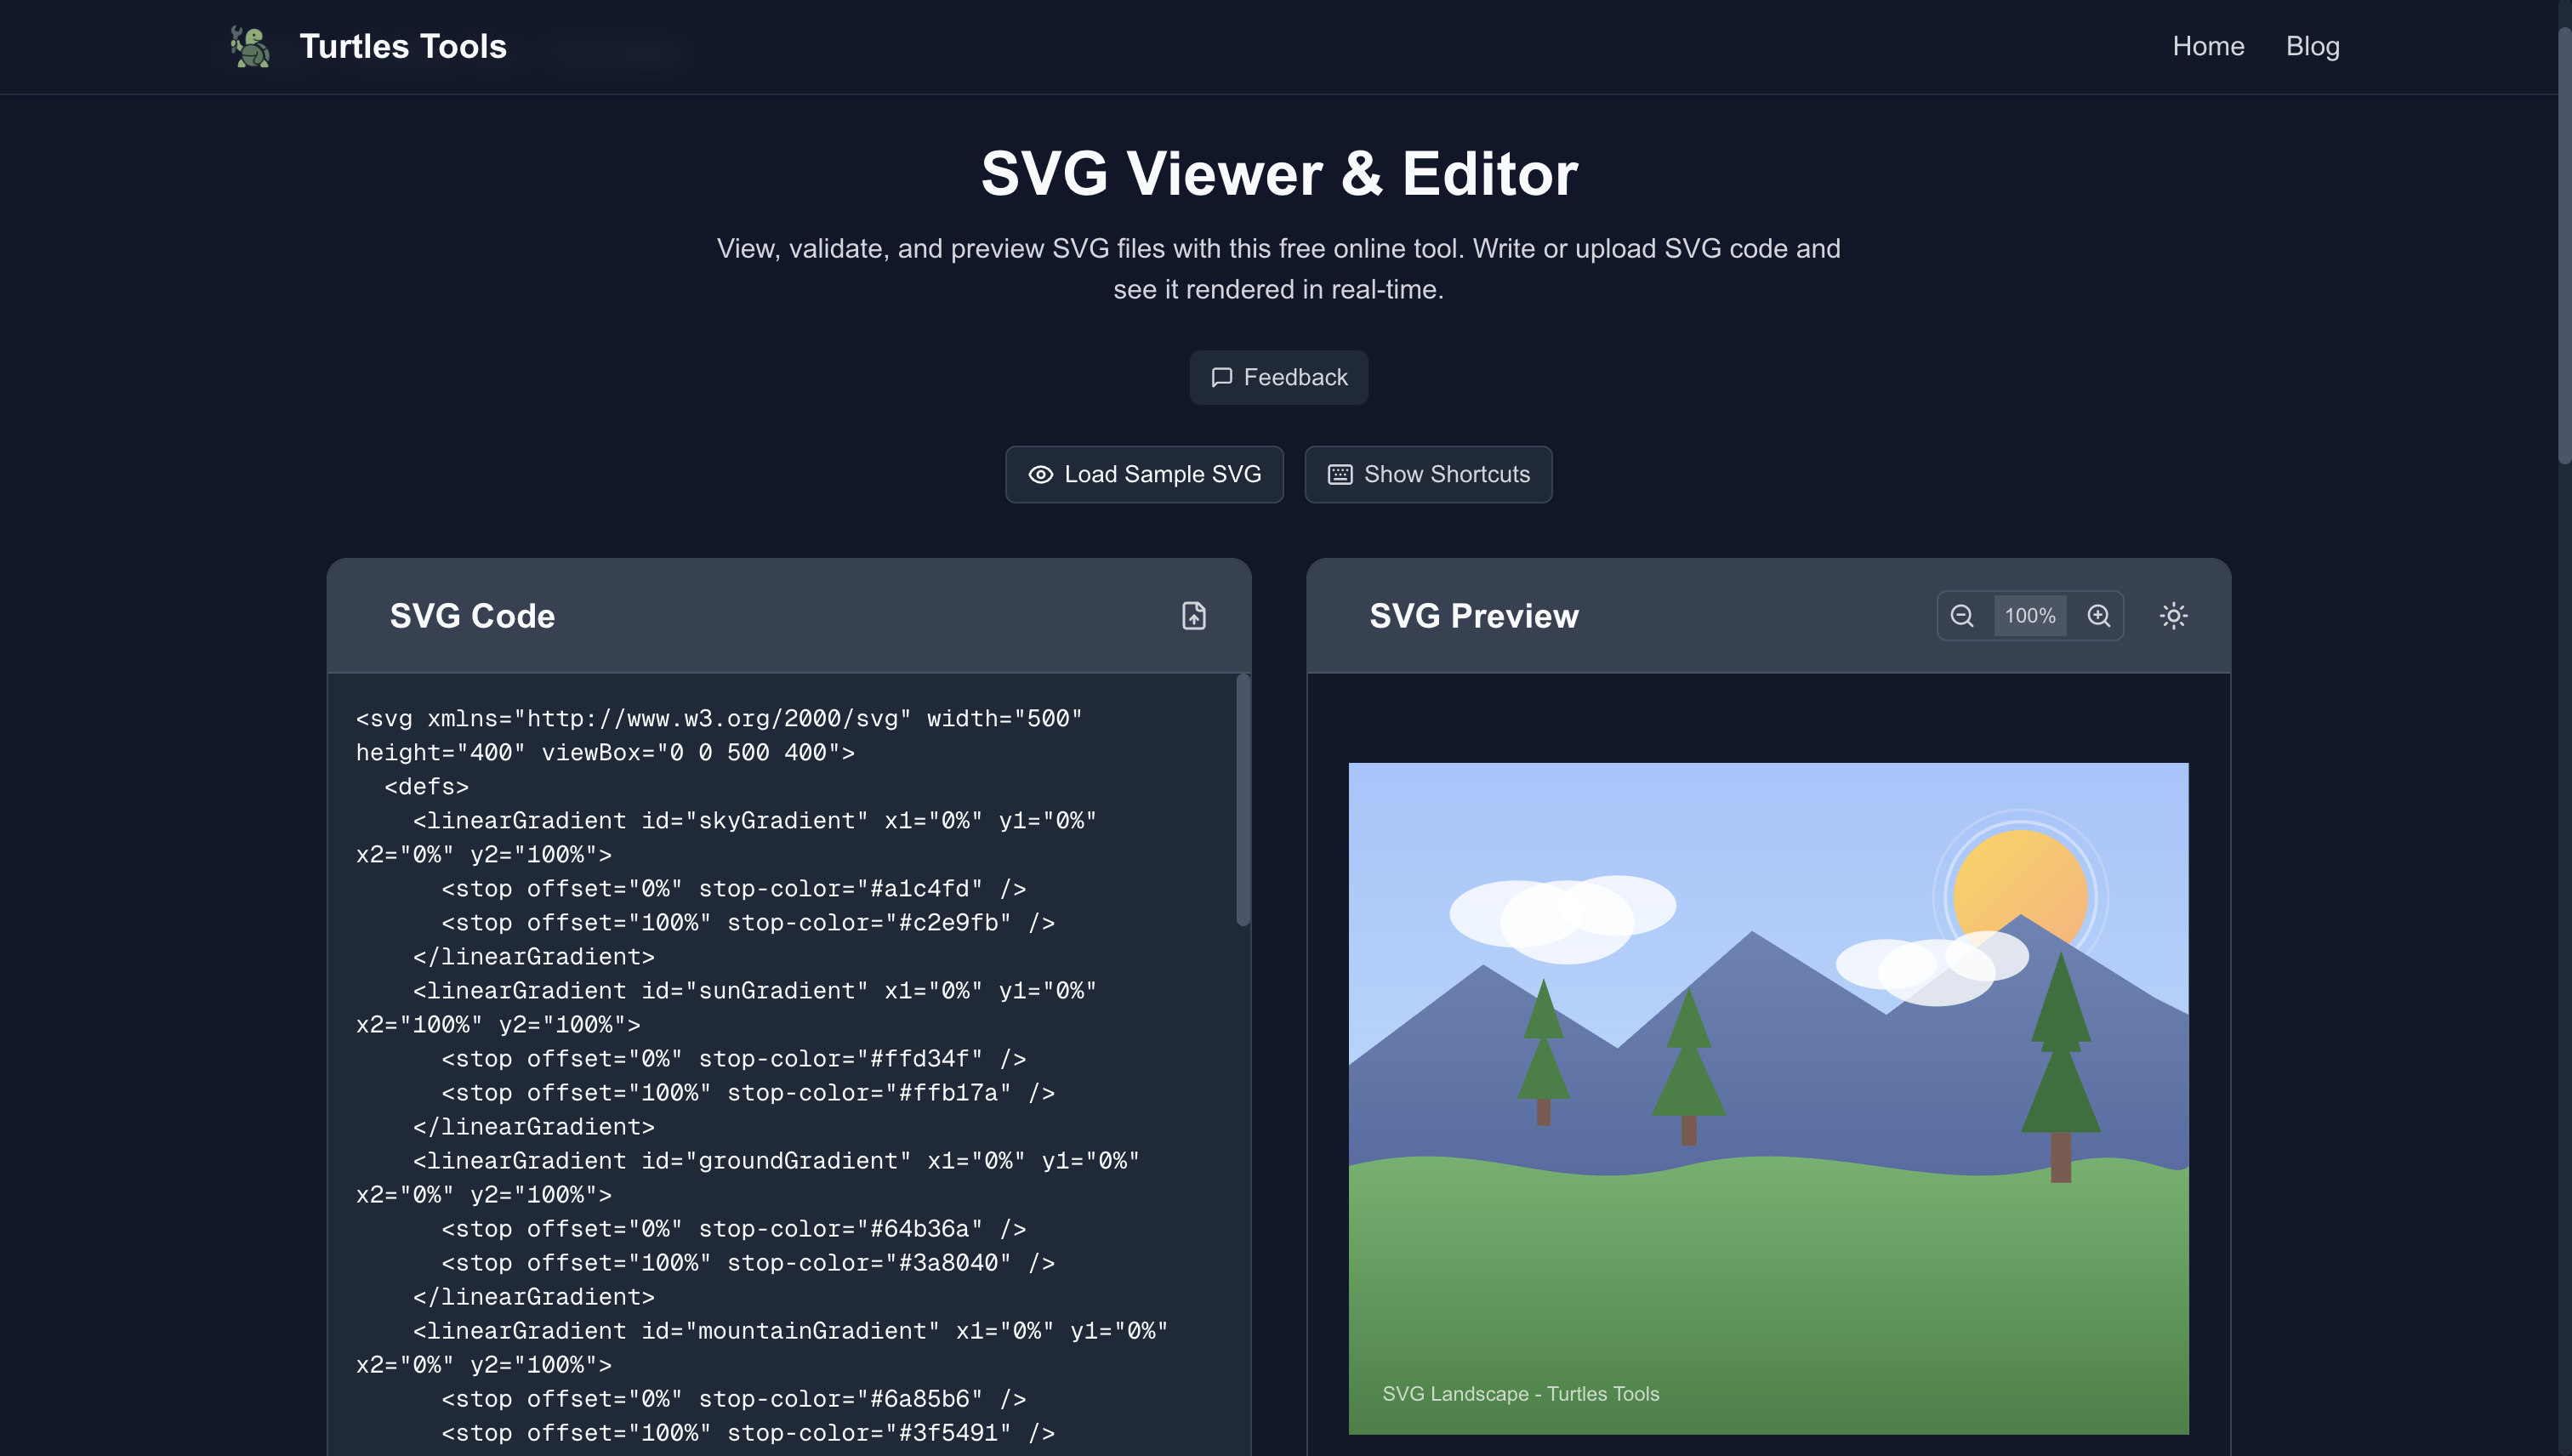
Task: Click the keyboard icon on Show Shortcuts
Action: coord(1340,474)
